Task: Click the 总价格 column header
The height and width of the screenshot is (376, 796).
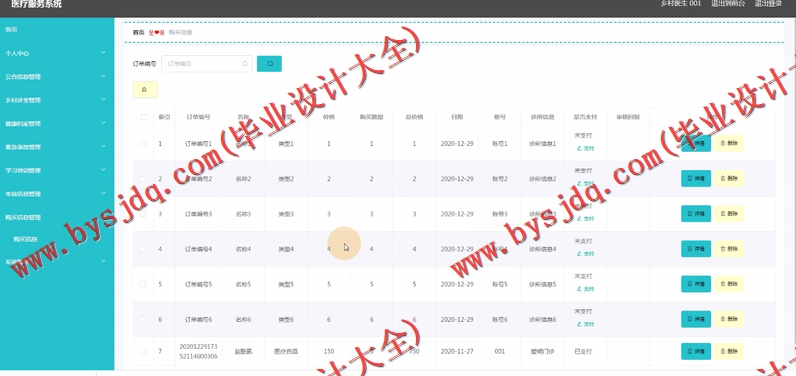Action: 414,117
